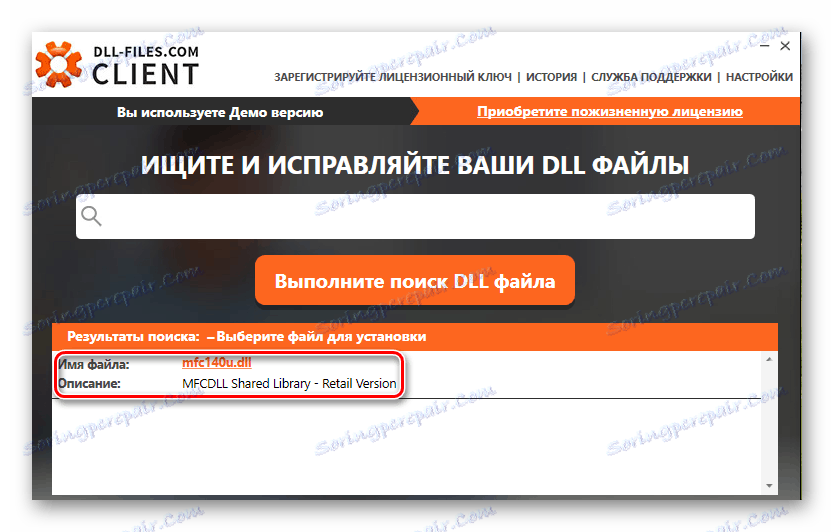Viewport: 834px width, 532px height.
Task: Open 'Зарегистрируйте лицензионный ключ' menu item
Action: pyautogui.click(x=393, y=77)
